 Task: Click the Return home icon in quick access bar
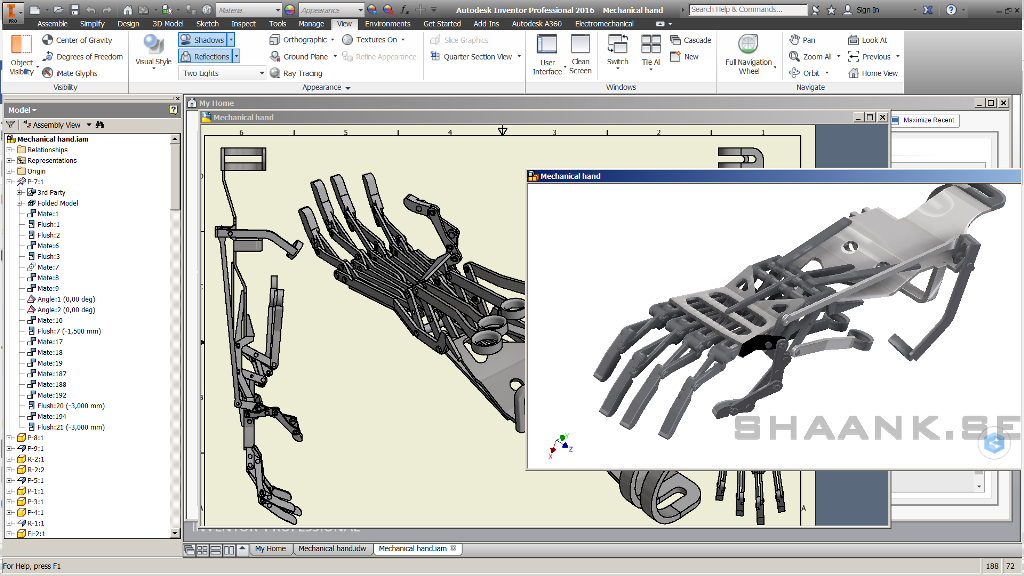click(x=127, y=10)
